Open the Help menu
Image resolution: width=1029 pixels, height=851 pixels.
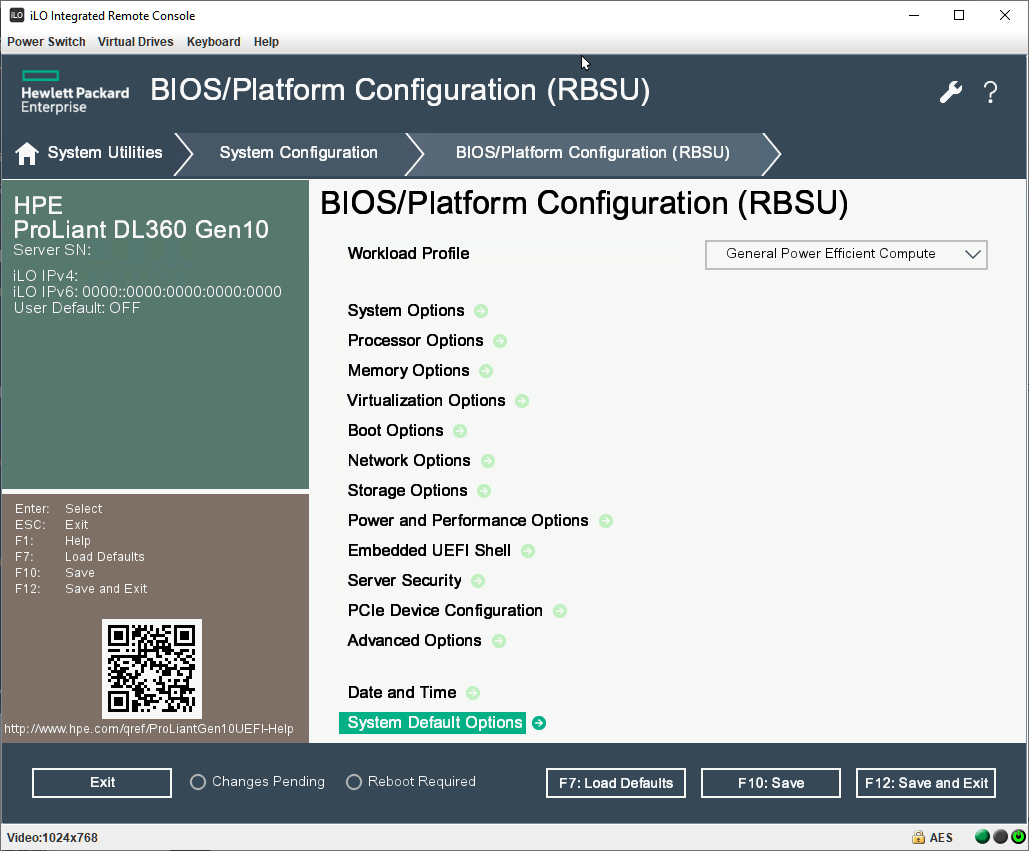click(x=266, y=42)
